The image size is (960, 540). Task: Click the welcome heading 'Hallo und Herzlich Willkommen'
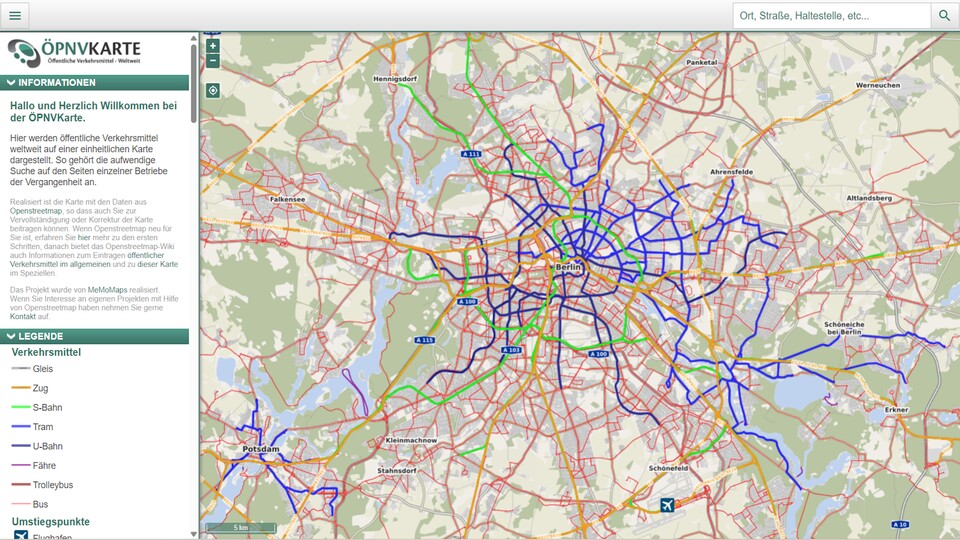point(93,111)
